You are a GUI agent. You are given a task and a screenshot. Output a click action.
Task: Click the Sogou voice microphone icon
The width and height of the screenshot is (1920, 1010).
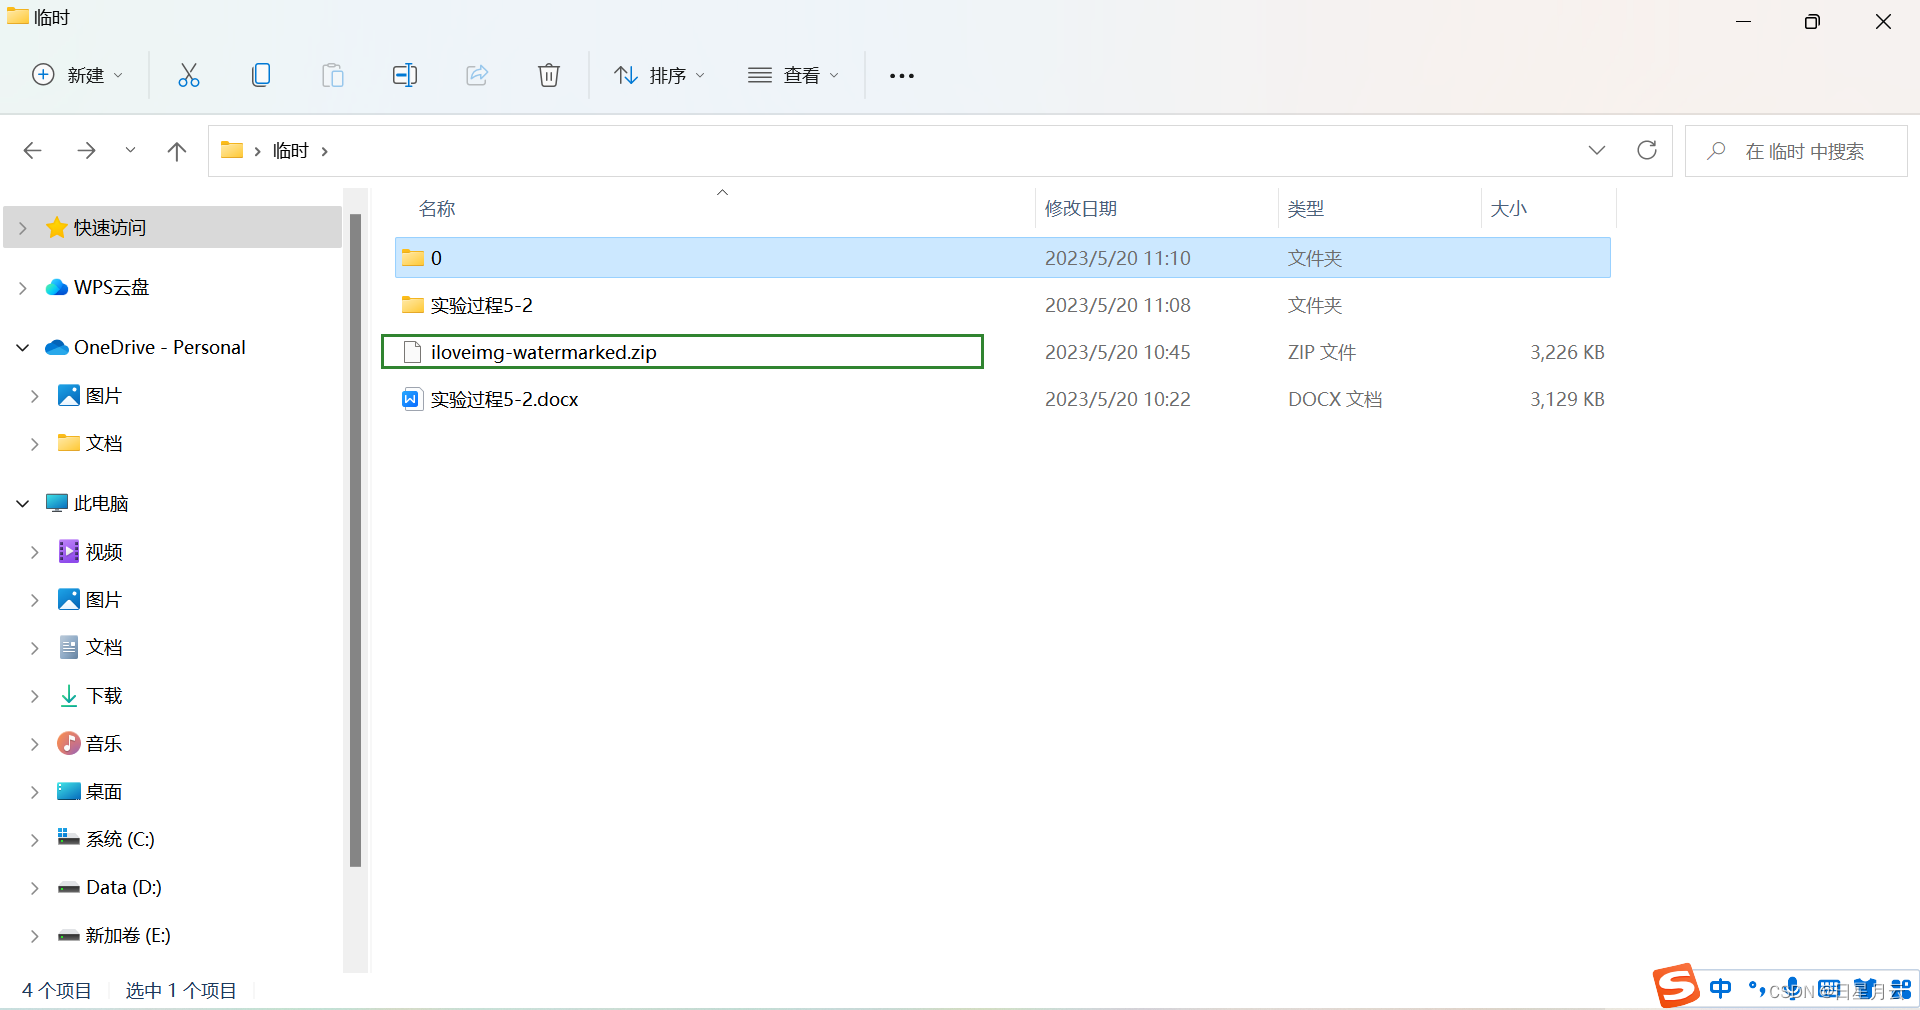click(1793, 989)
